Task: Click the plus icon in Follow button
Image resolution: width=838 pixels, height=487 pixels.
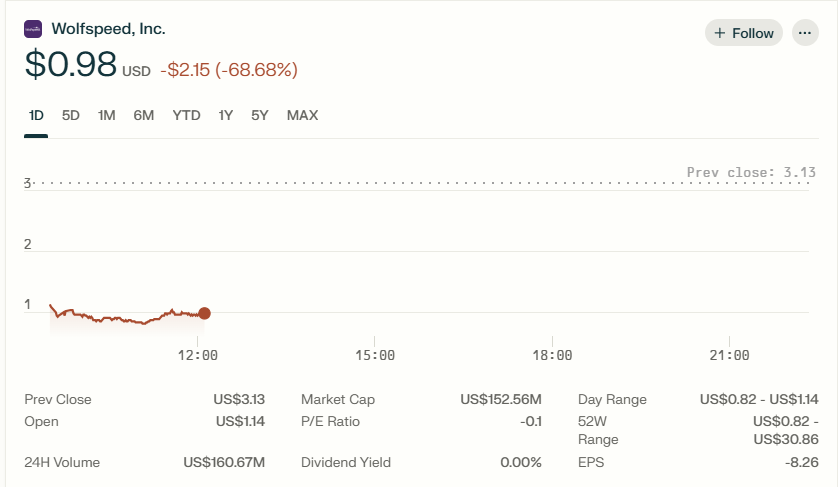Action: [x=720, y=33]
